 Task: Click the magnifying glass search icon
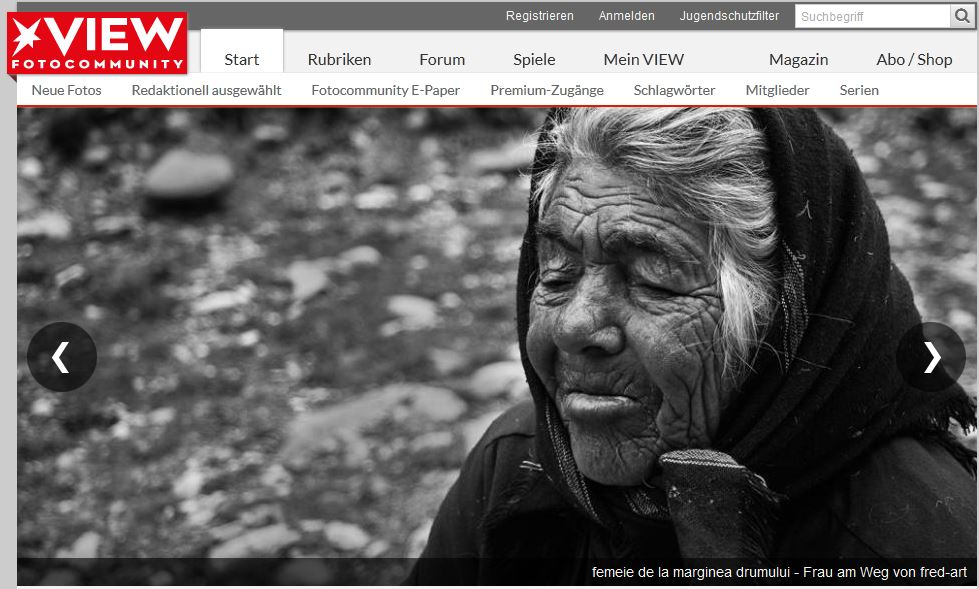[x=962, y=16]
